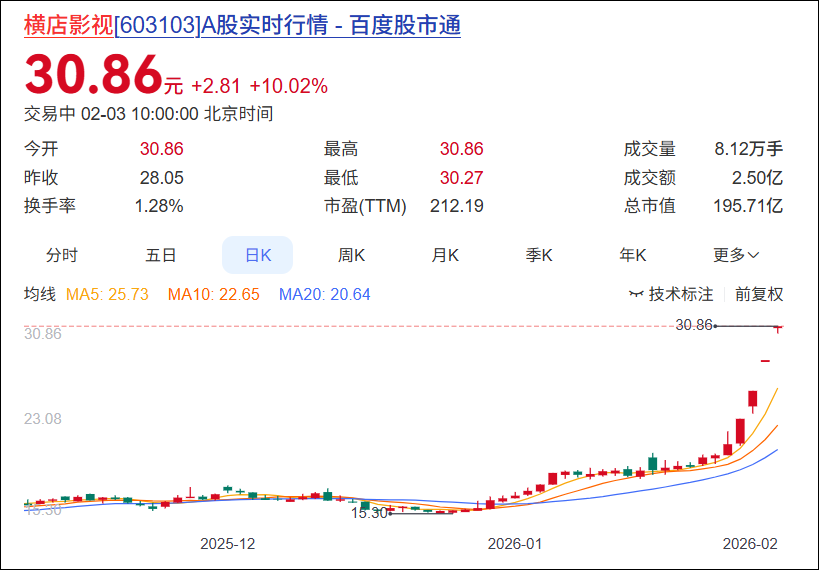
Task: Click the 技术标注 label text
Action: tap(681, 294)
